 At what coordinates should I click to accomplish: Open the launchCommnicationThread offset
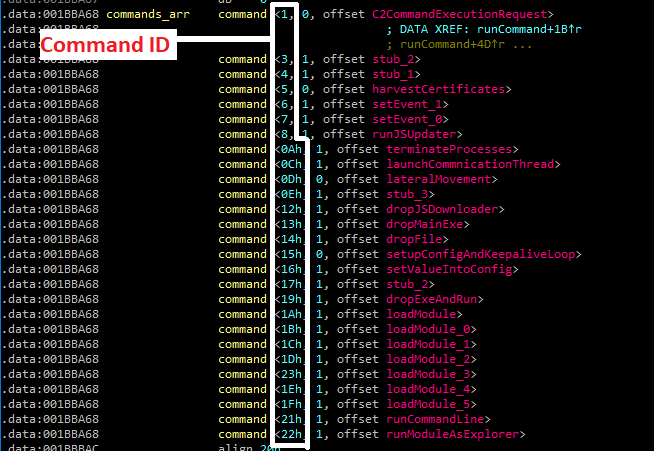[470, 164]
